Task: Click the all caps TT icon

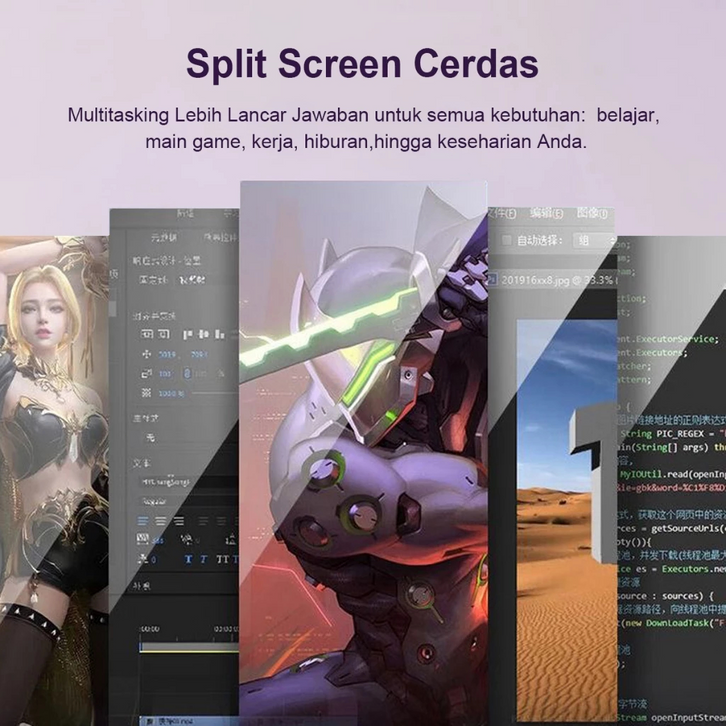Action: 223,559
